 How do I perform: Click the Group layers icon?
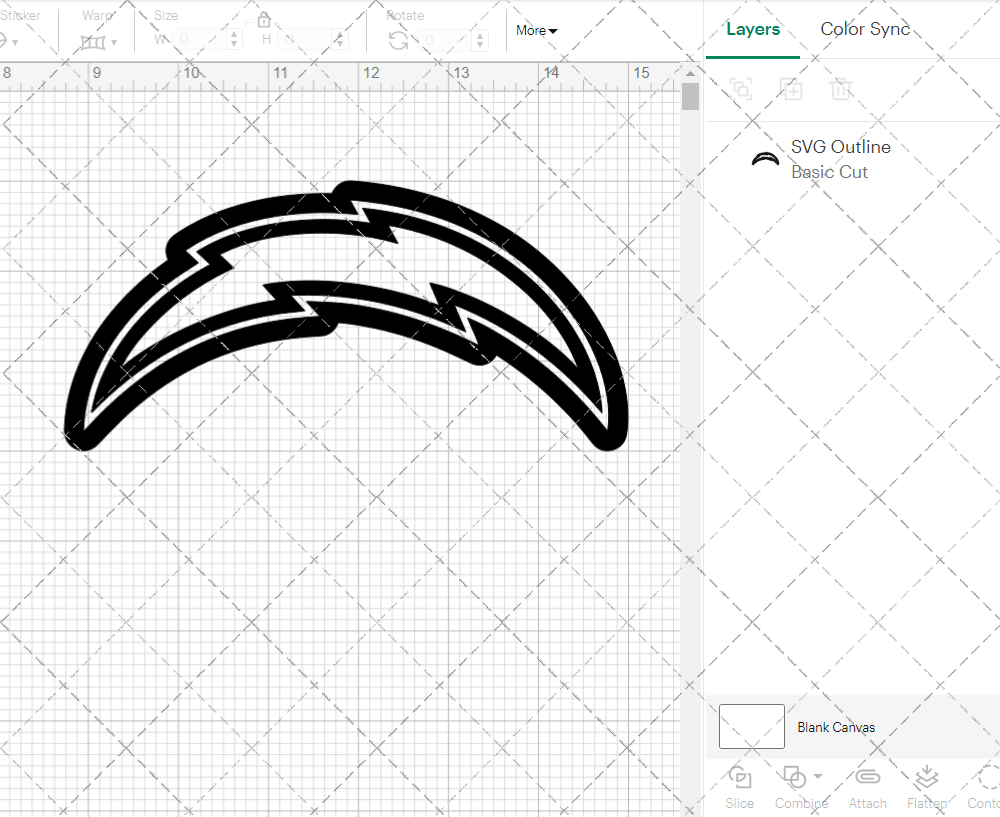coord(741,89)
